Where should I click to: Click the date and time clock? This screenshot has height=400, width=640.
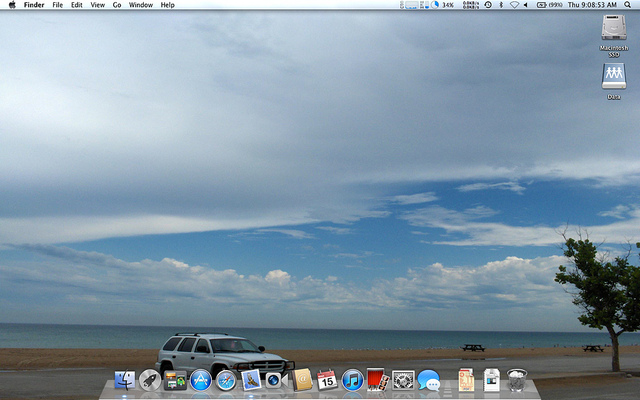pyautogui.click(x=591, y=5)
